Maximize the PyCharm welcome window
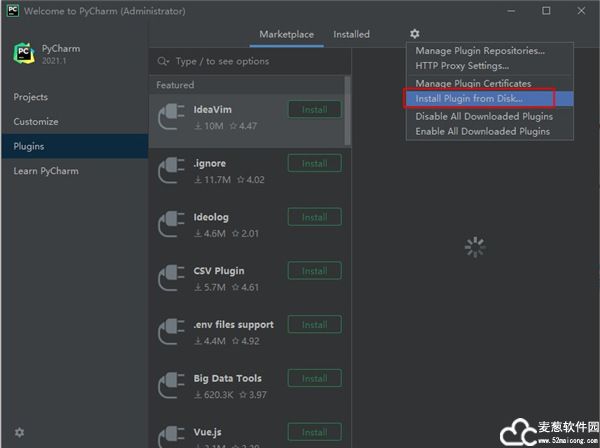This screenshot has height=448, width=600. [x=546, y=11]
